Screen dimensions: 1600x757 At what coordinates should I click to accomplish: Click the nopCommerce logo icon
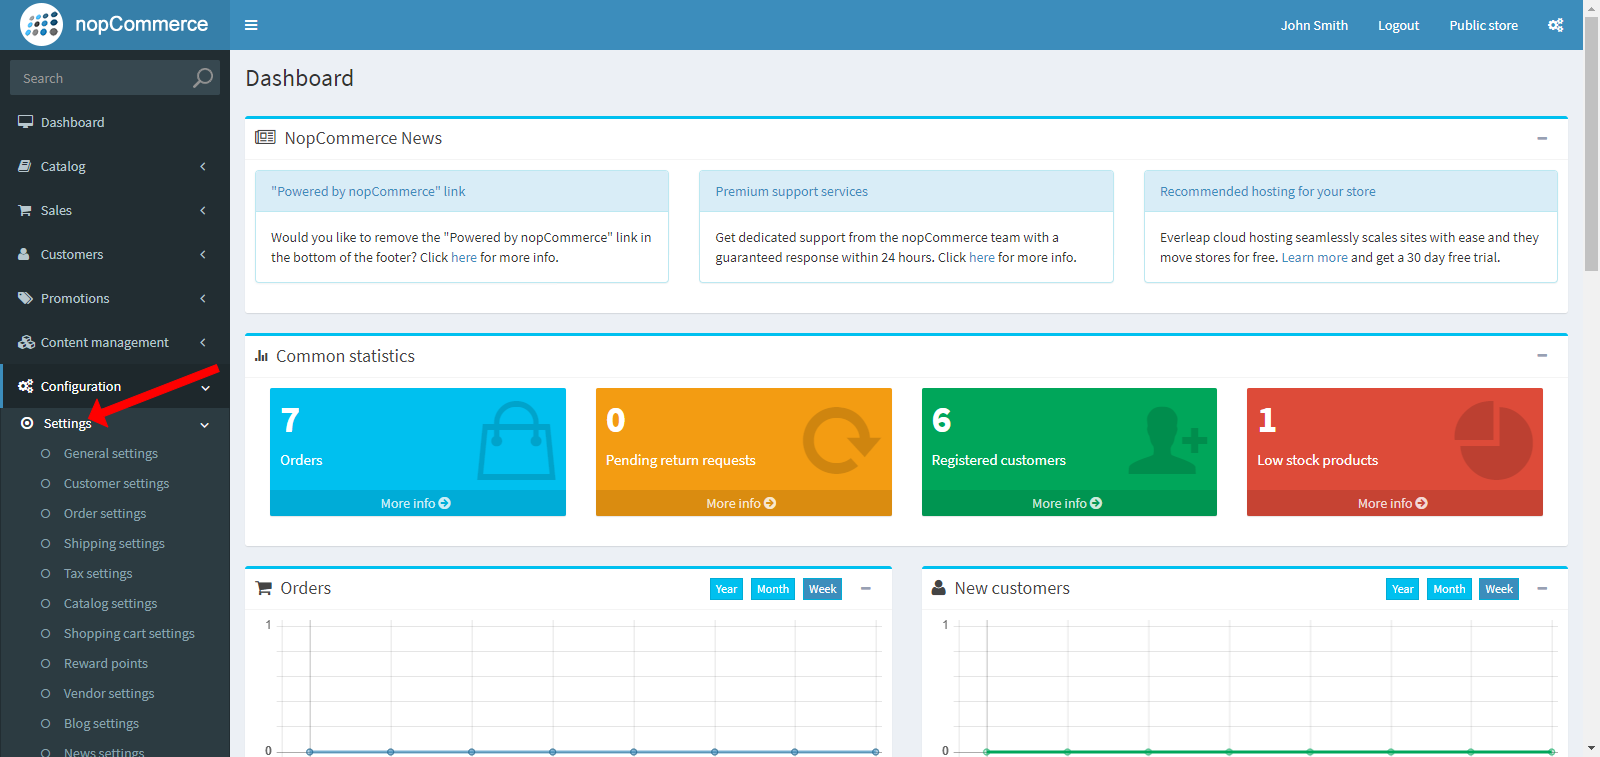click(41, 24)
